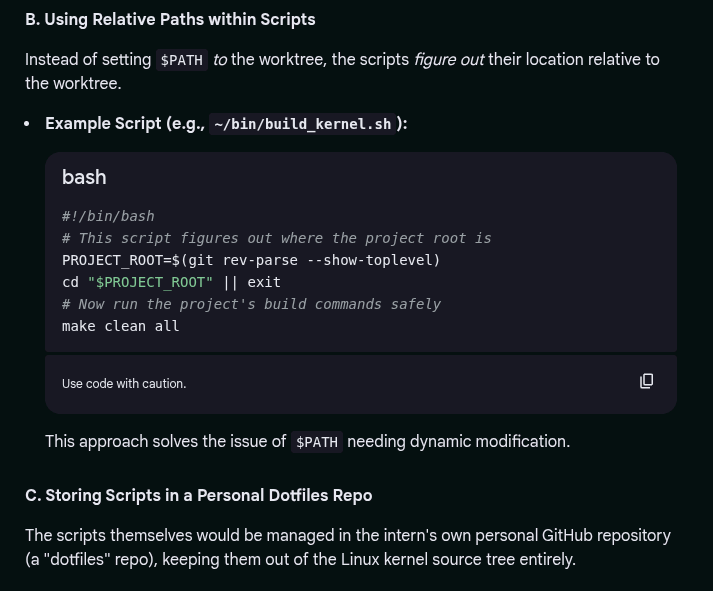Click the 'needing dynamic modification.' sentence end
This screenshot has width=713, height=591.
pos(458,441)
